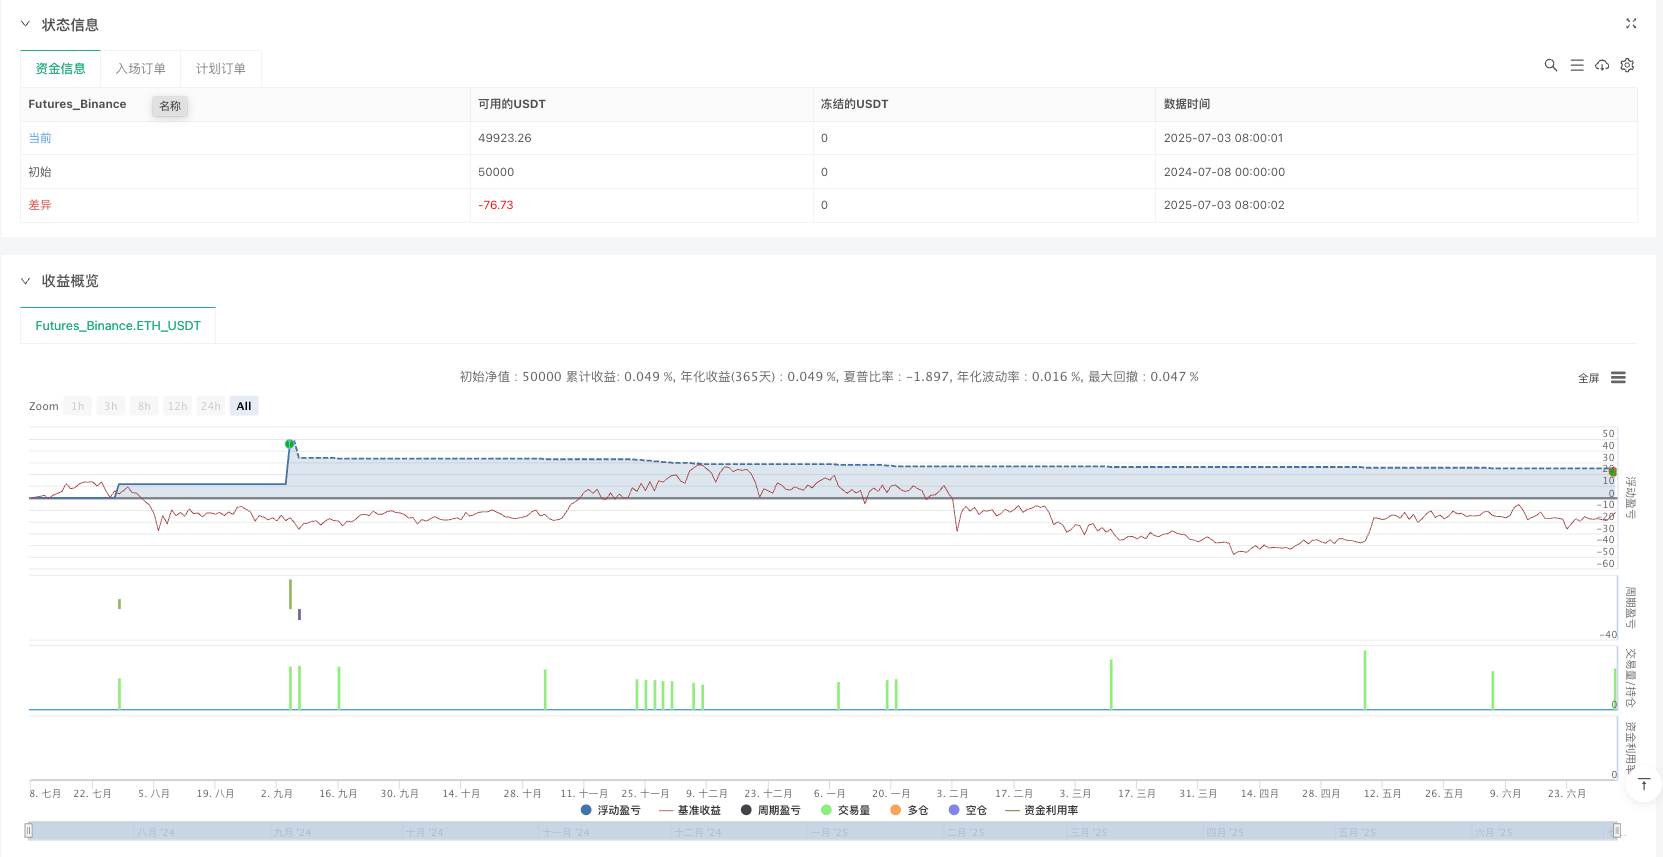
Task: Select the Futures_Binance.ETH_USDT tab
Action: click(118, 326)
